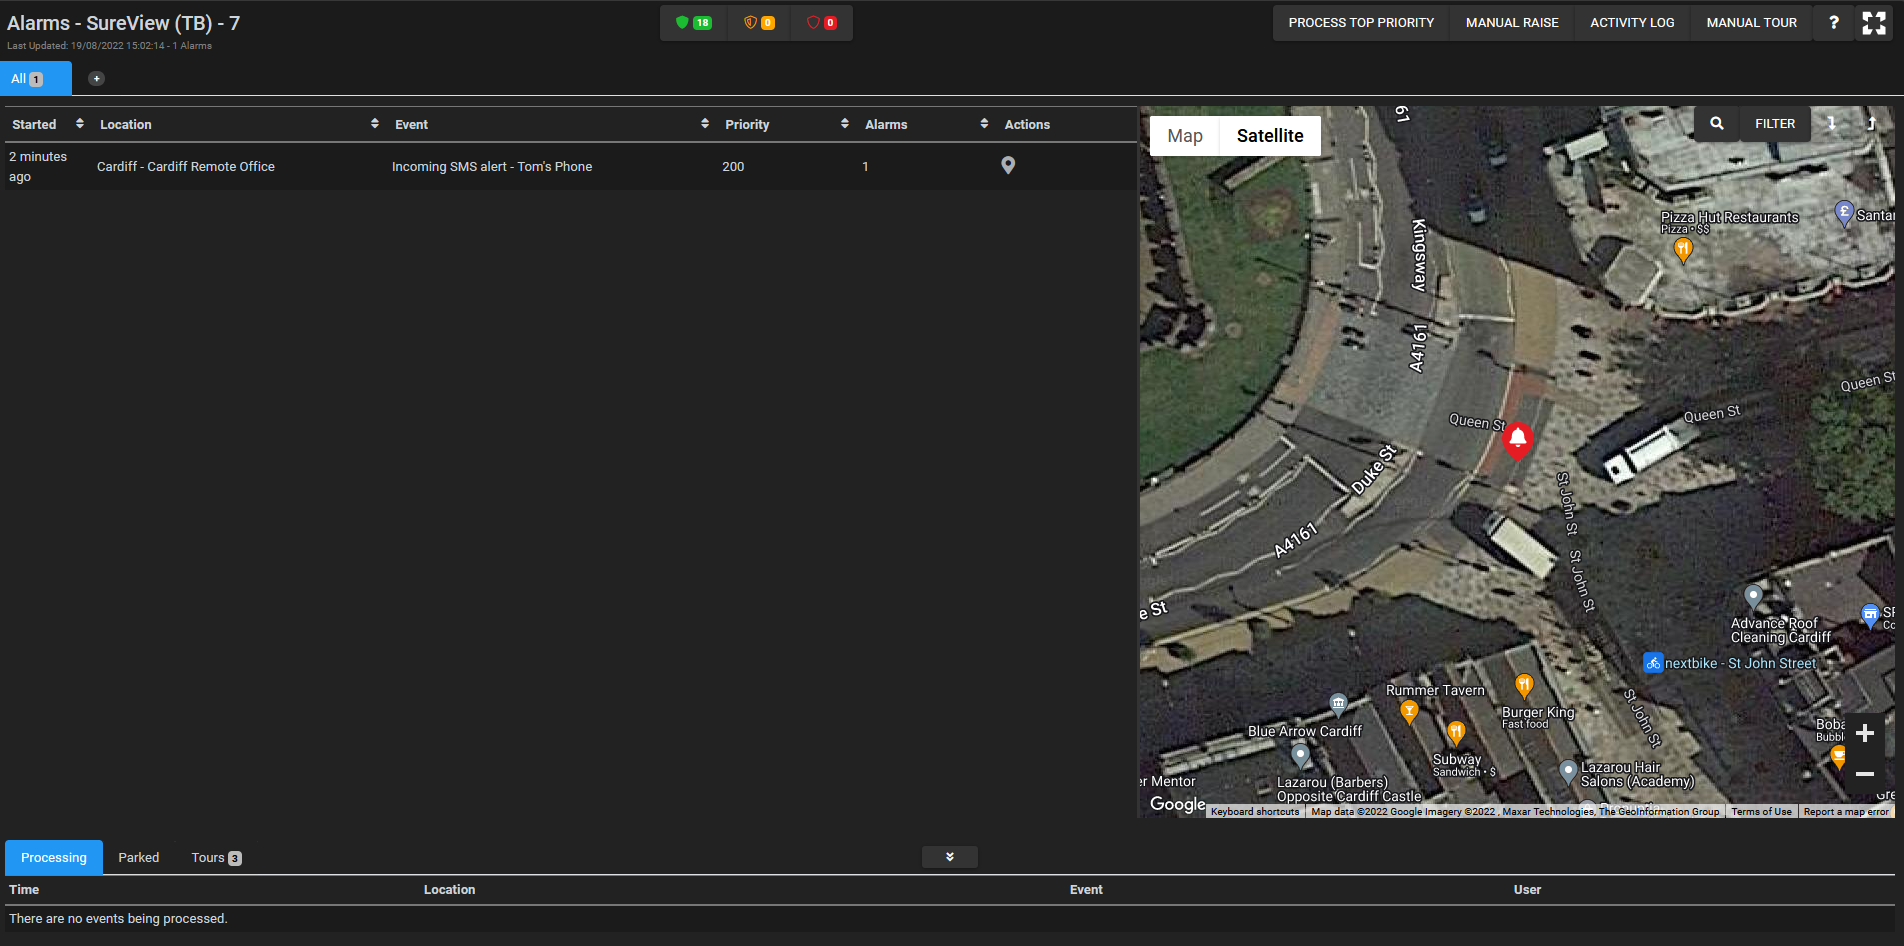
Task: Click the Pizza Hut Restaurants map marker
Action: pos(1683,250)
